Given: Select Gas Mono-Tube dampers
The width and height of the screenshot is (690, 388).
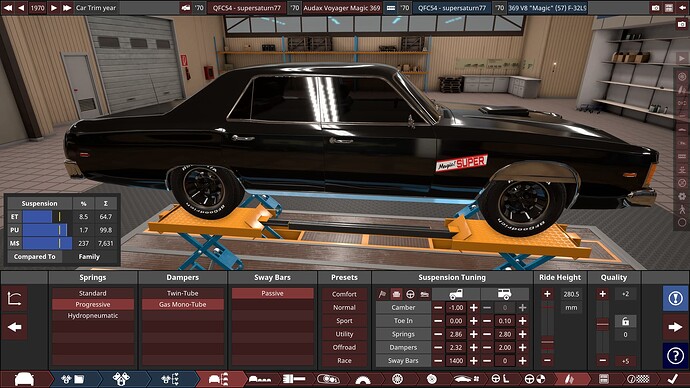Looking at the screenshot, I should click(182, 304).
